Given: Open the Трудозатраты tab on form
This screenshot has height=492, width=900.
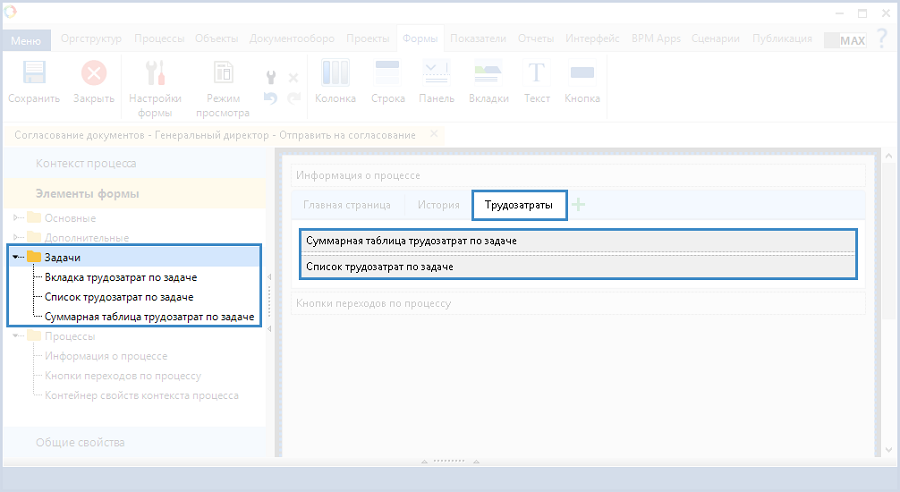Looking at the screenshot, I should click(x=518, y=204).
